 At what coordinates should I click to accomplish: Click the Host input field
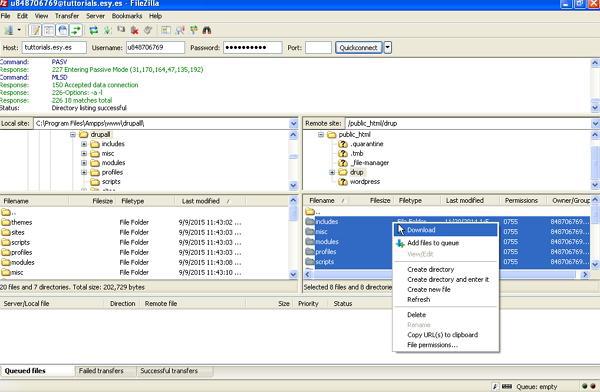pos(54,47)
